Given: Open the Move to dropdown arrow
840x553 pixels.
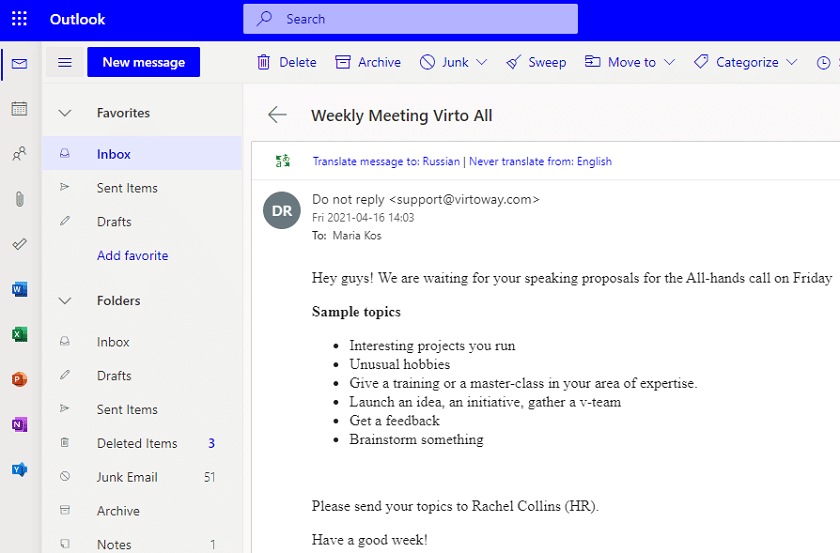Looking at the screenshot, I should pos(669,62).
